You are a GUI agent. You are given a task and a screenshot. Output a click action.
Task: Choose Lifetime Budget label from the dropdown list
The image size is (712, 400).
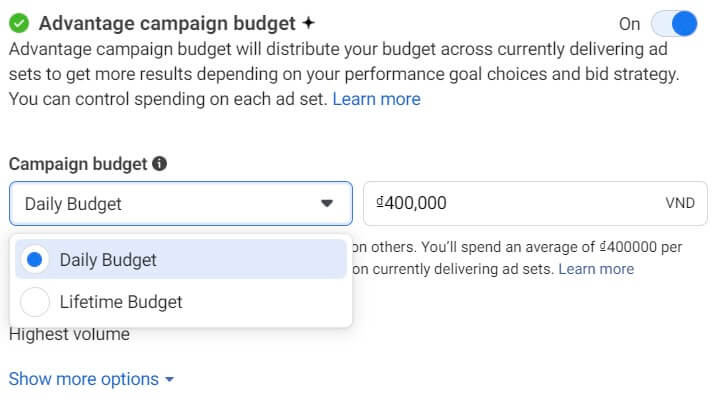(x=121, y=301)
